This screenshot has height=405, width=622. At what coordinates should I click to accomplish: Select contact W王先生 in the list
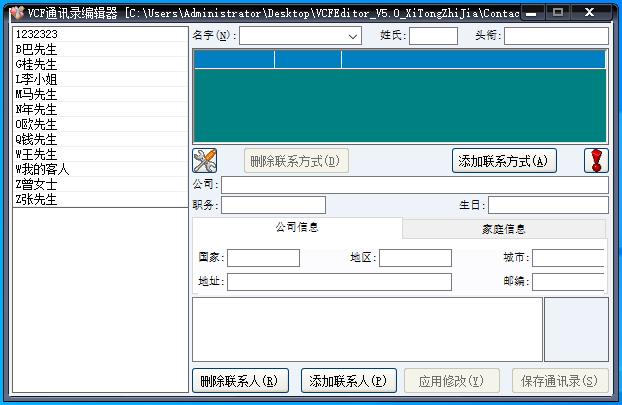pyautogui.click(x=100, y=154)
